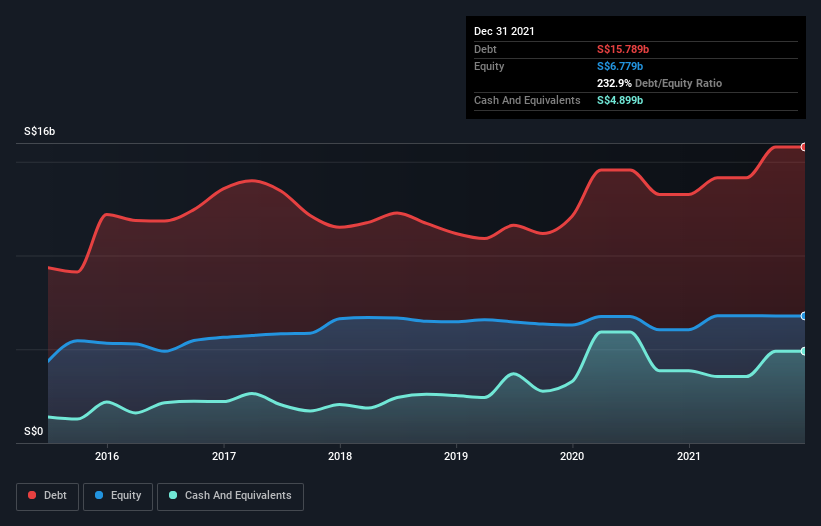Click Cash And Equivalents label in tooltip
This screenshot has height=526, width=821.
(x=527, y=100)
